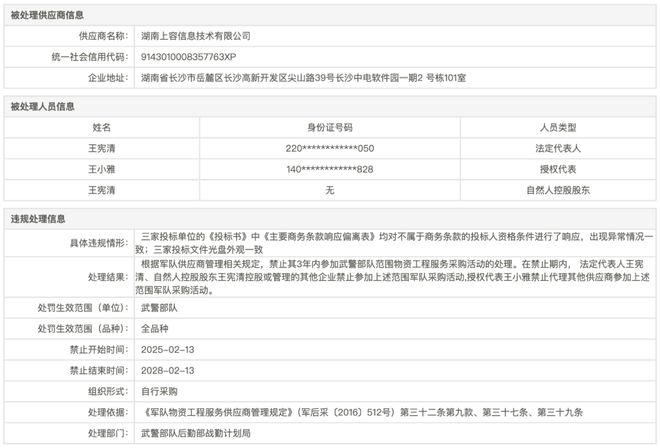Select the department 武警部队后勤部战勤计划局
Screen dimensions: 660x448
(196, 433)
